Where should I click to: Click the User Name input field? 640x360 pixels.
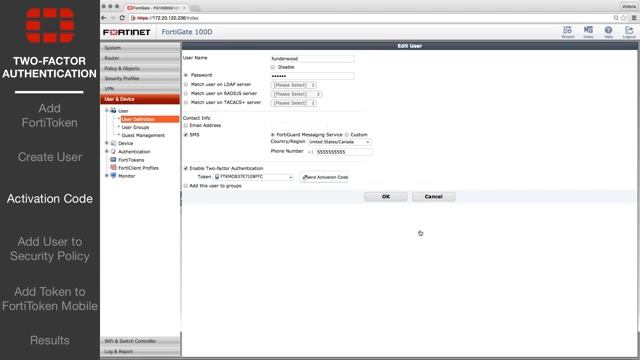[312, 59]
